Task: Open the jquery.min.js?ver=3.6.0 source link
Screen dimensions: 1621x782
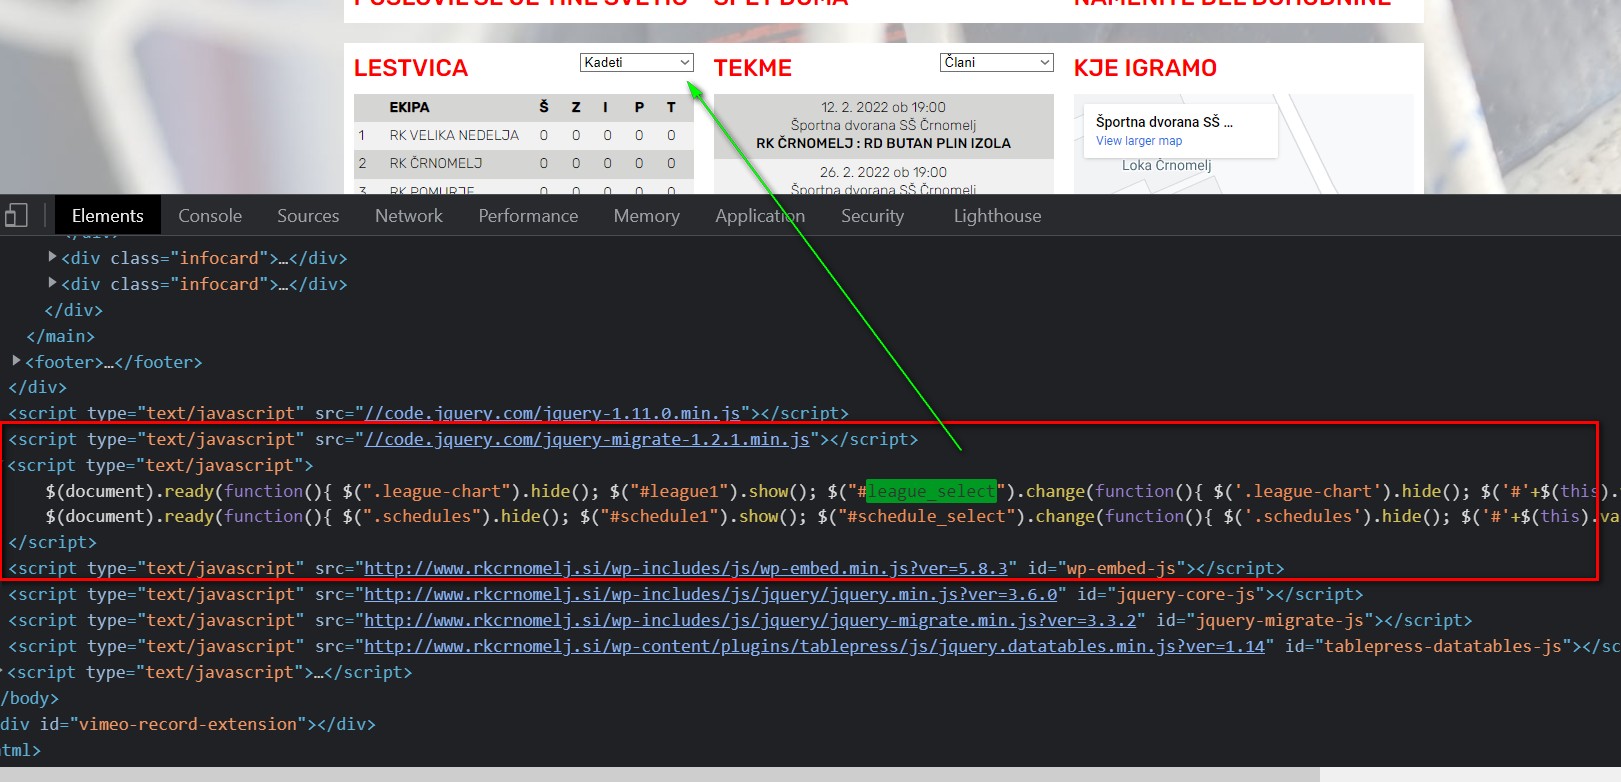Action: click(710, 594)
